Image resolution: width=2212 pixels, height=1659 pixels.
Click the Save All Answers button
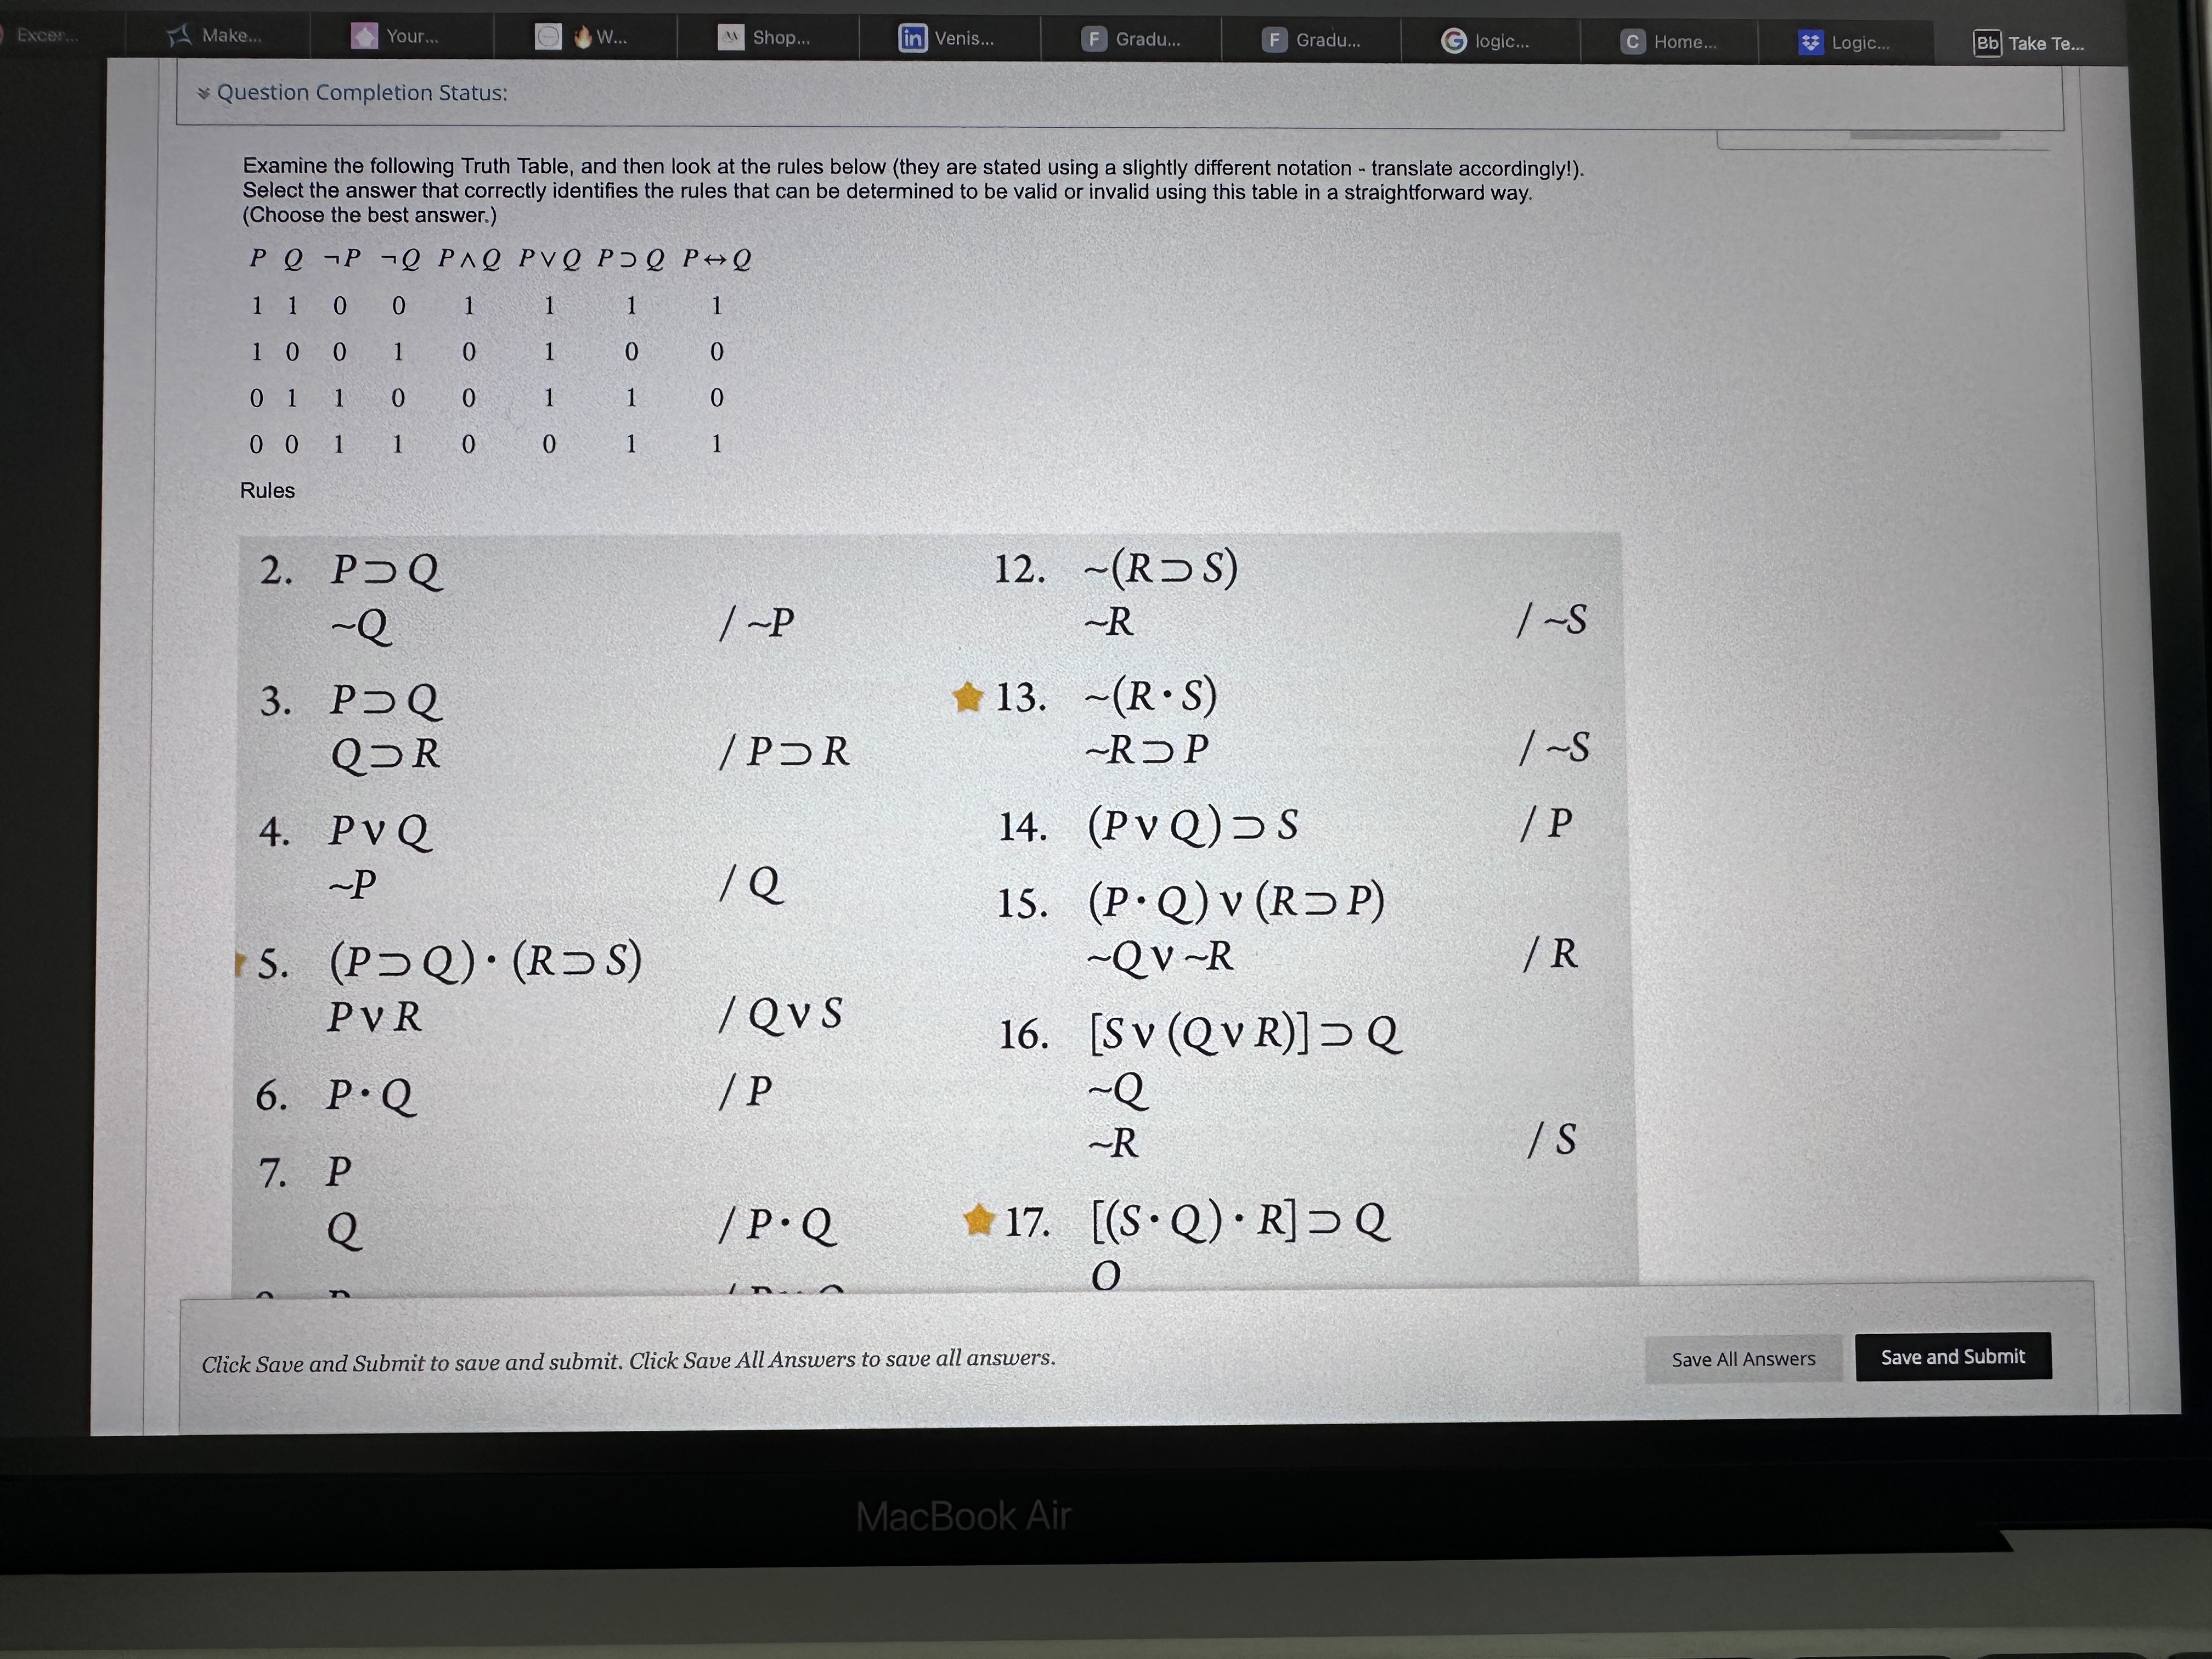tap(1743, 1359)
